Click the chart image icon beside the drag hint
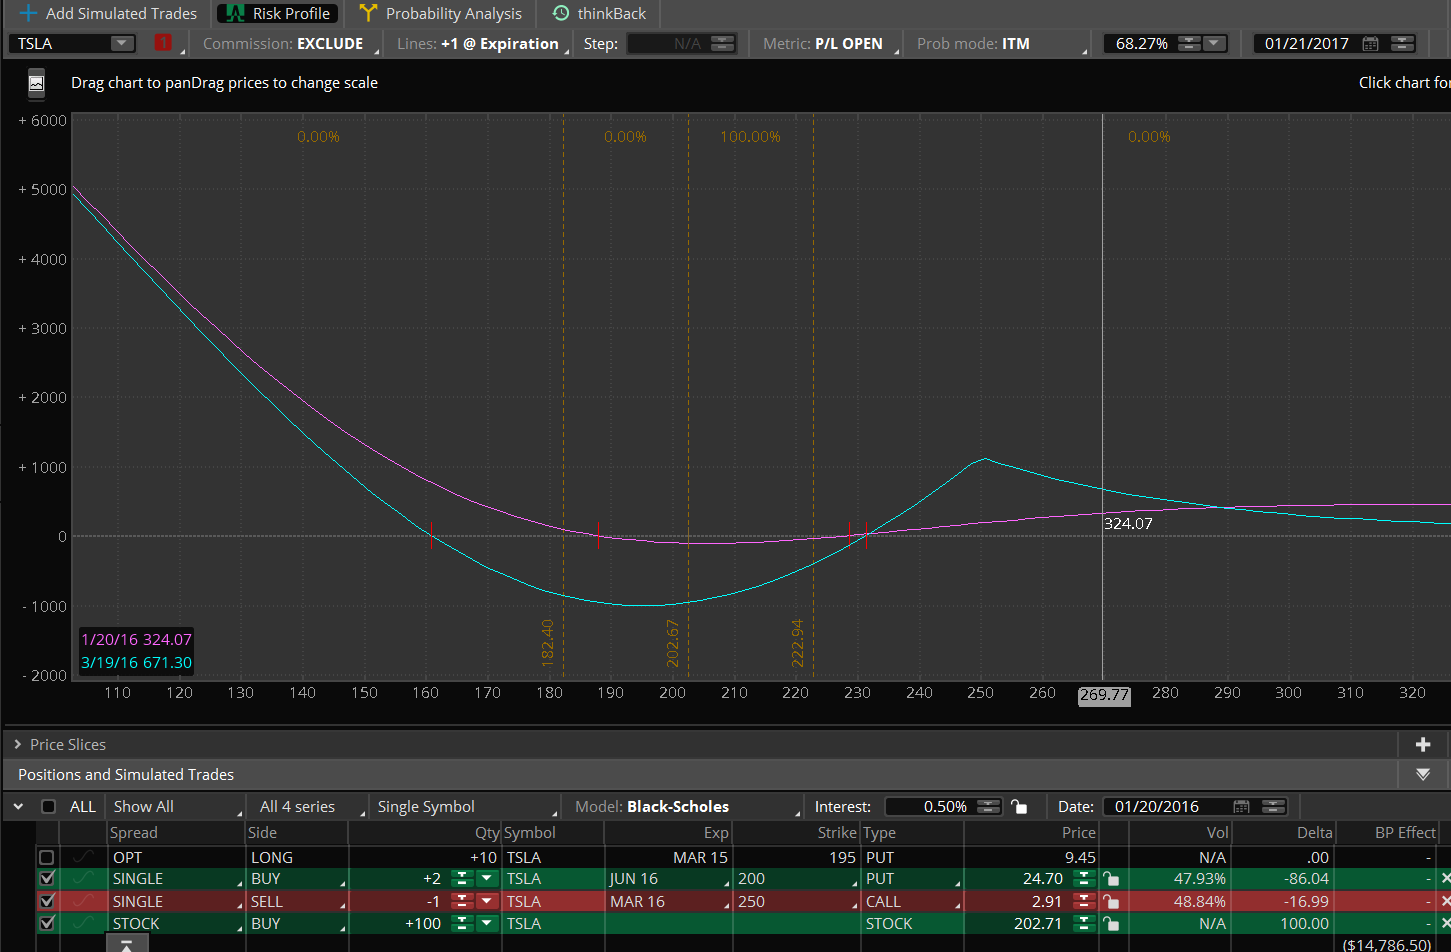This screenshot has width=1451, height=952. pyautogui.click(x=36, y=84)
